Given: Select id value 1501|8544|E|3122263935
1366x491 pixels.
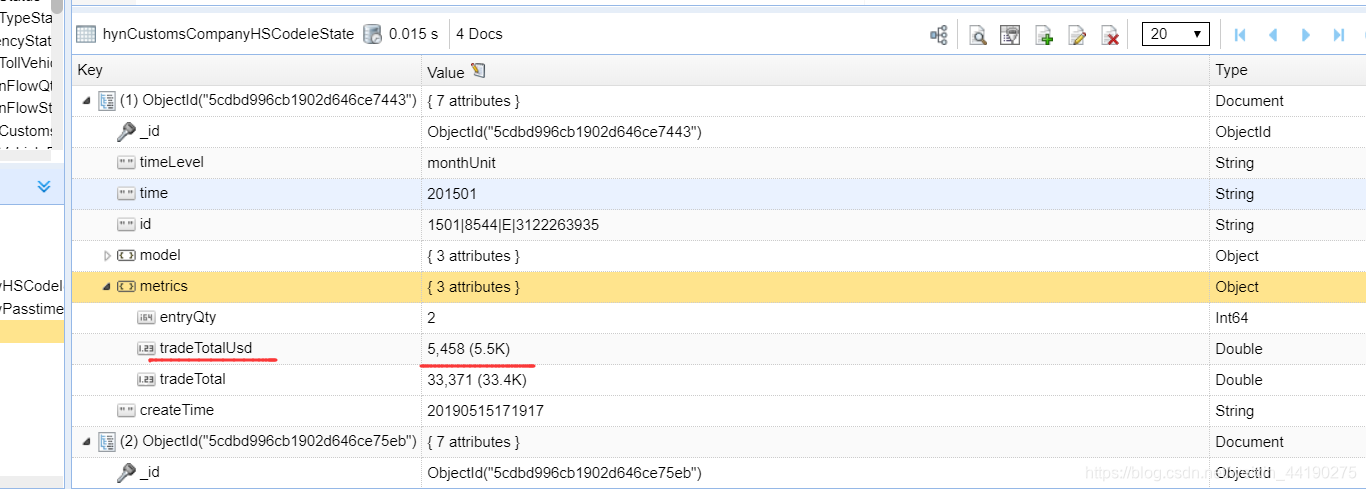Looking at the screenshot, I should (x=513, y=225).
